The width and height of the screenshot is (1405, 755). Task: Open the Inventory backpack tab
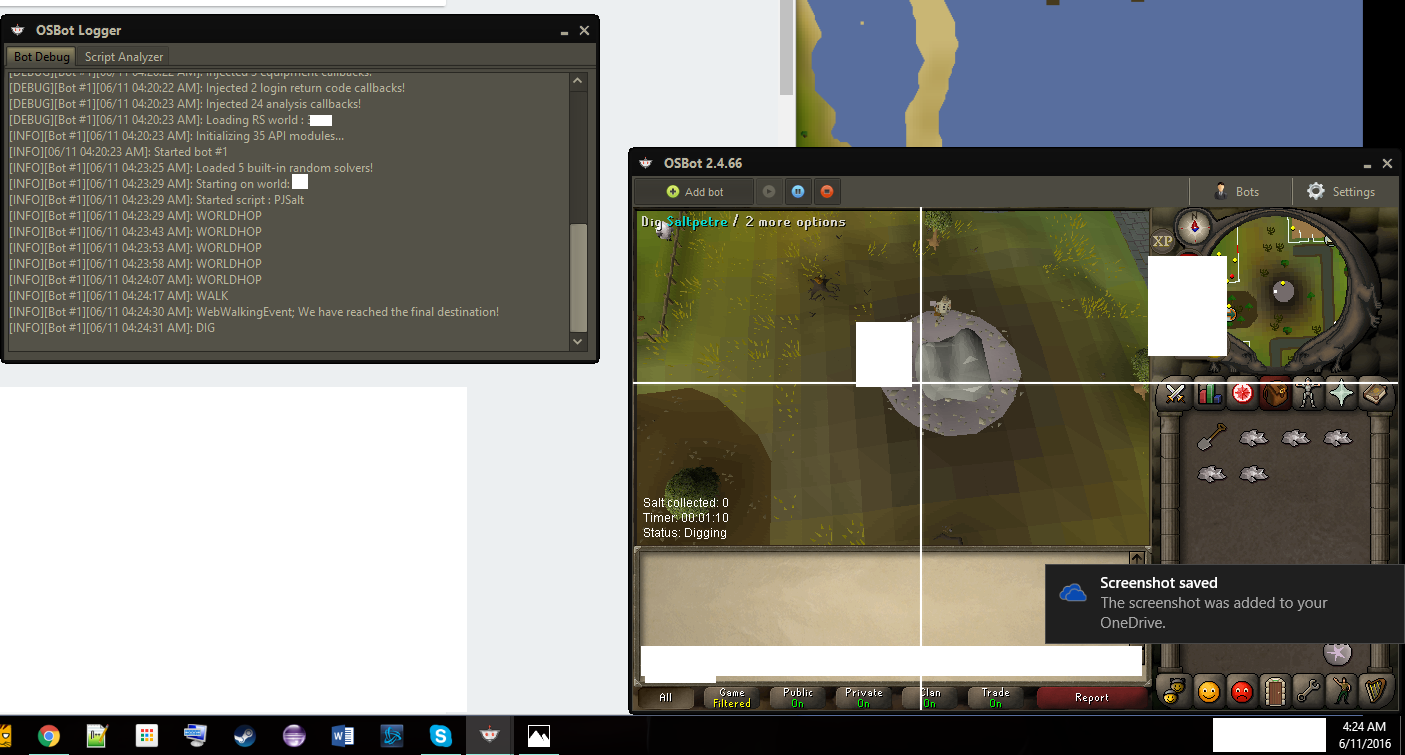tap(1276, 395)
